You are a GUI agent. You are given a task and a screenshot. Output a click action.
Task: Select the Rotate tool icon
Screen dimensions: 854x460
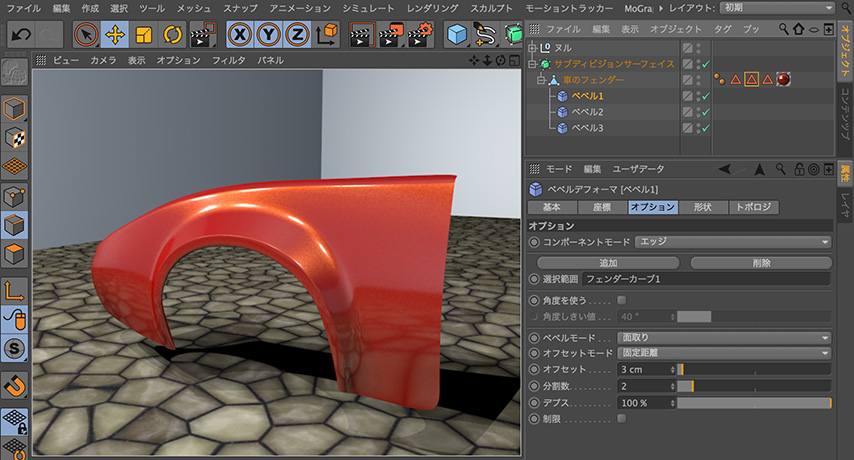point(172,36)
